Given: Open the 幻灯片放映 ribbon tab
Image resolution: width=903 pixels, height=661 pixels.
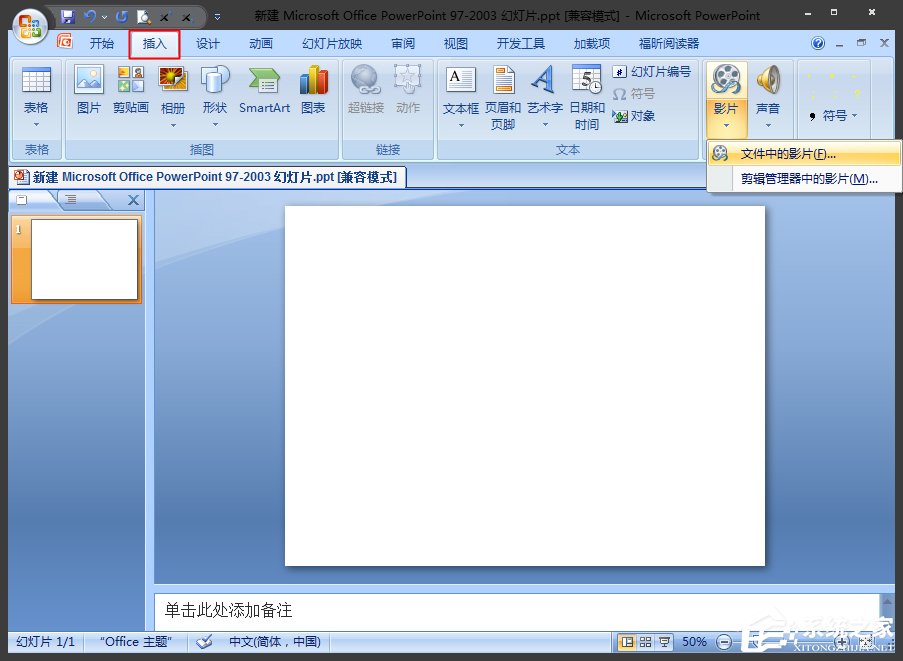Looking at the screenshot, I should click(331, 43).
